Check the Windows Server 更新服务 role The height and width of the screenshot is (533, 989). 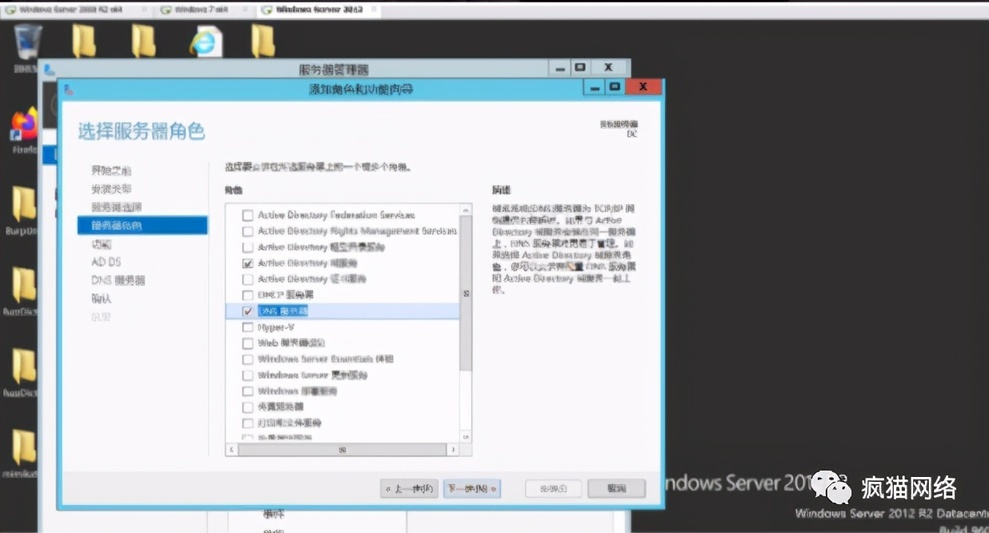click(248, 375)
